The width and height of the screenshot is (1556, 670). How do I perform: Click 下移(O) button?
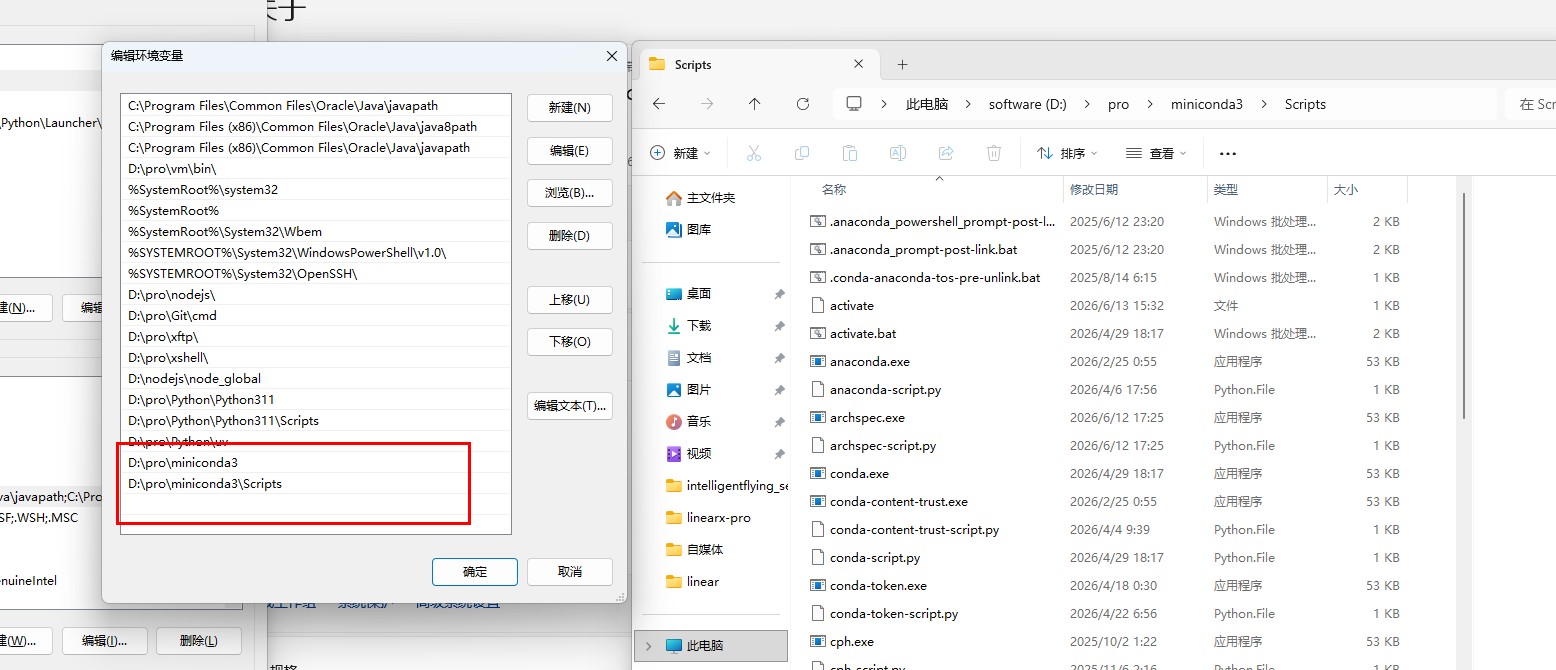coord(569,342)
